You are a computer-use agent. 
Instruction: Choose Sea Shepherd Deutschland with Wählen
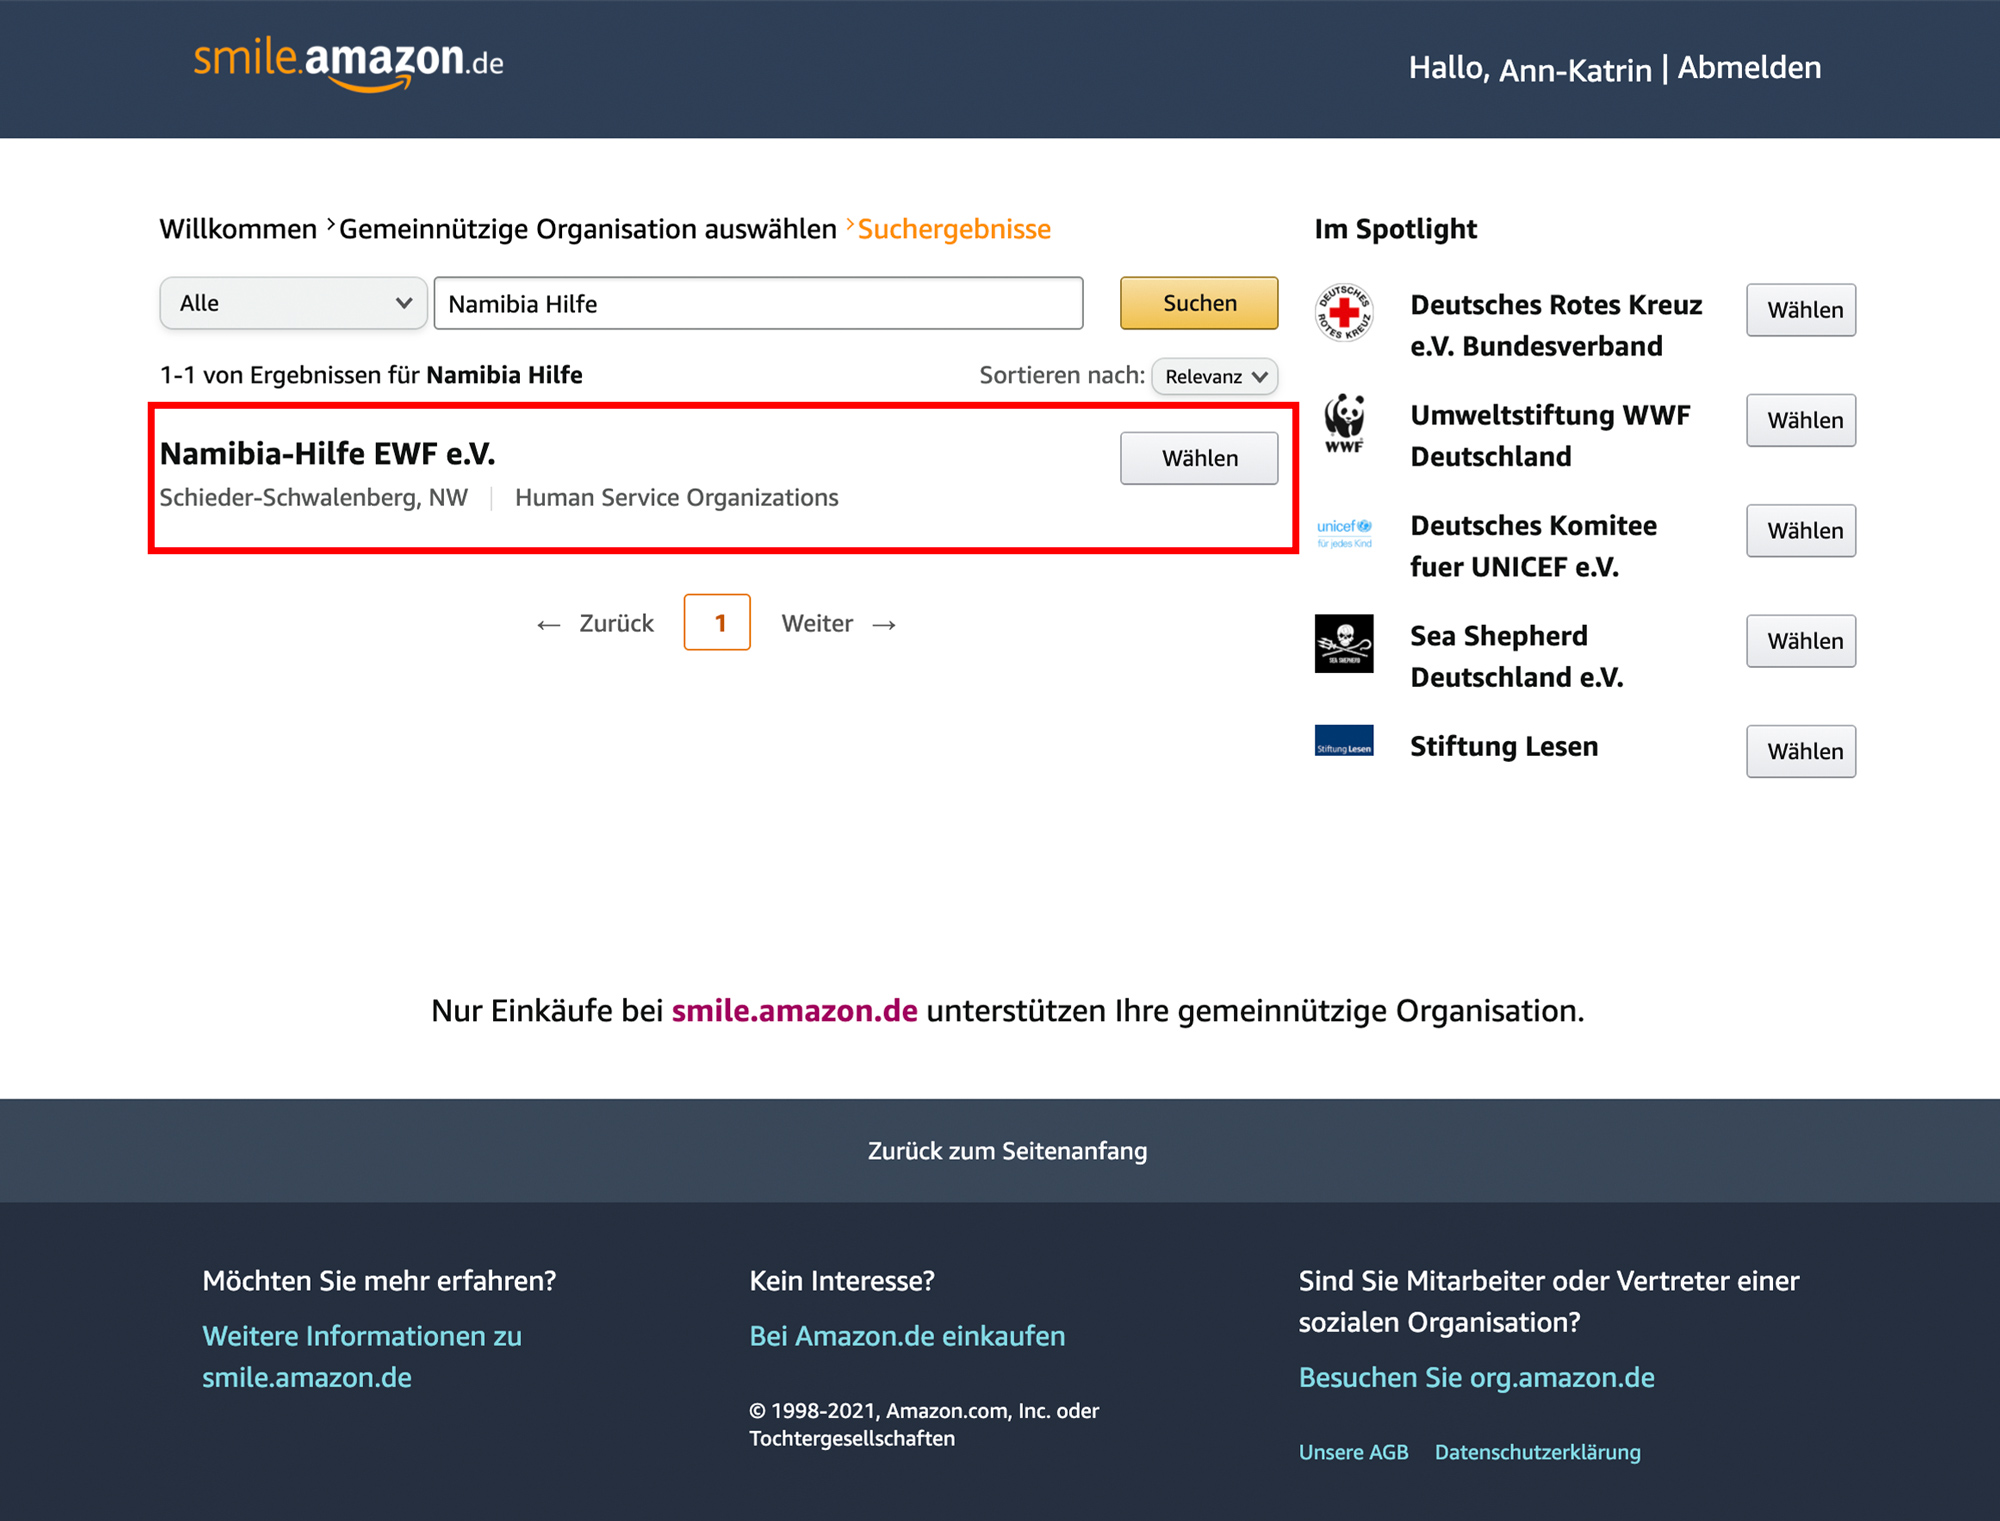point(1801,641)
